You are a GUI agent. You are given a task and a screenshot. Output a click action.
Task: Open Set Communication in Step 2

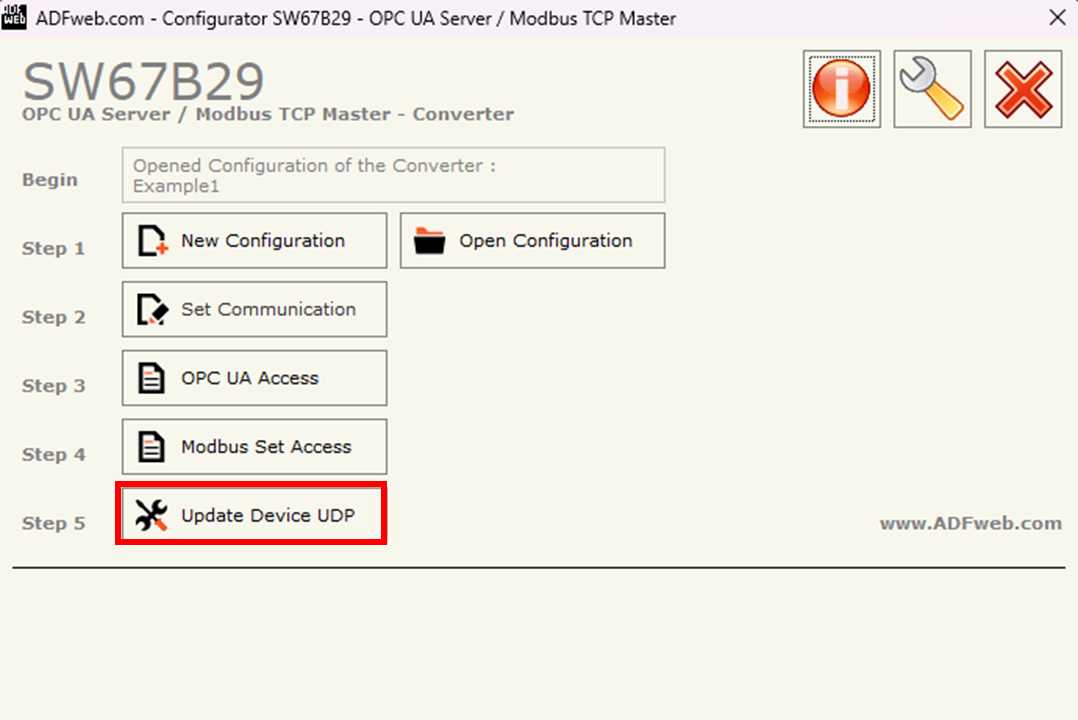[x=254, y=309]
